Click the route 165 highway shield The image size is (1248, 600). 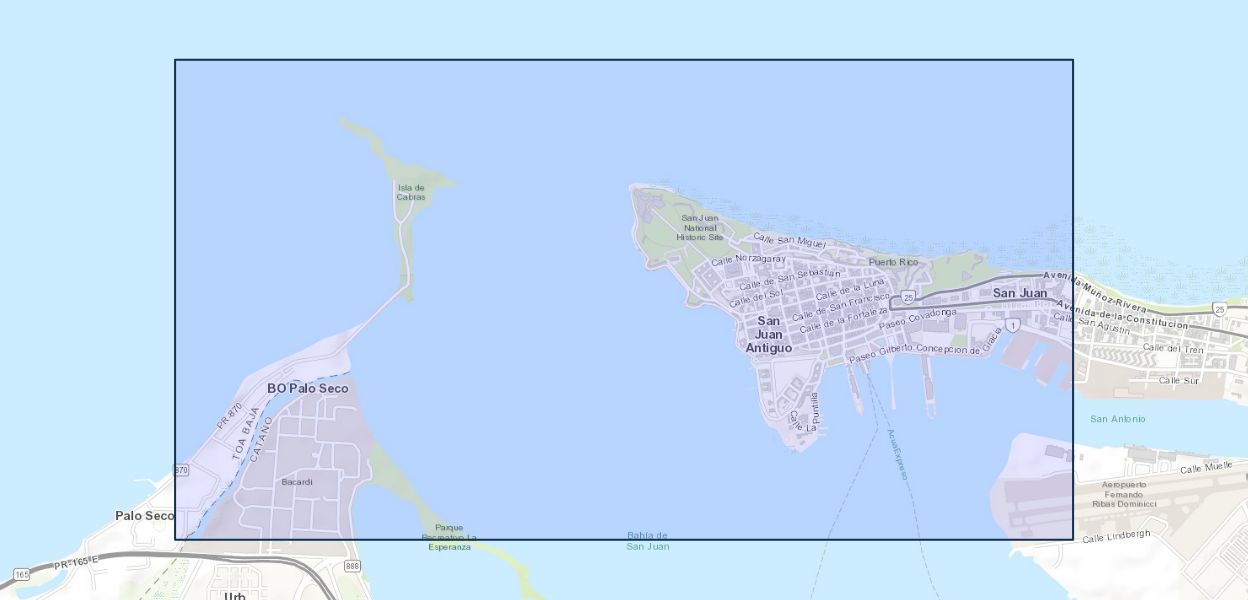pyautogui.click(x=22, y=574)
